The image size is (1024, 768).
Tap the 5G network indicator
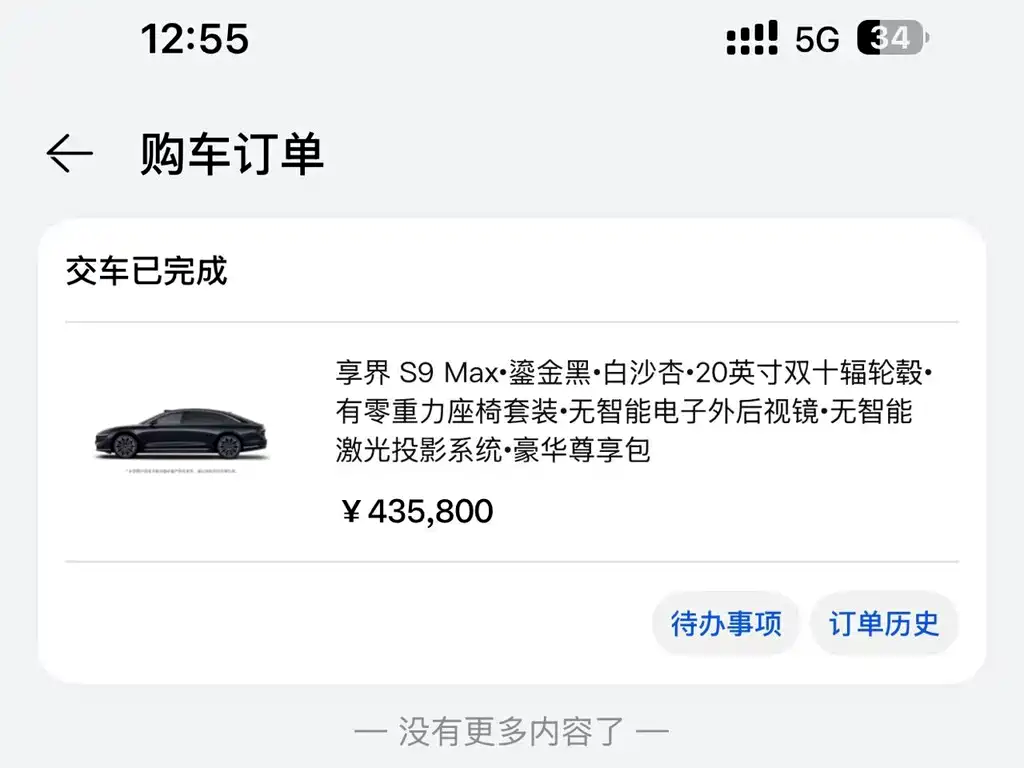pos(816,40)
